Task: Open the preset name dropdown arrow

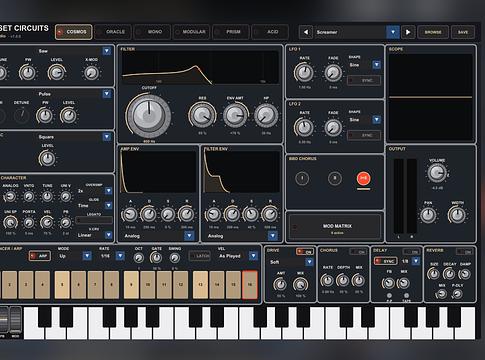Action: pos(393,32)
